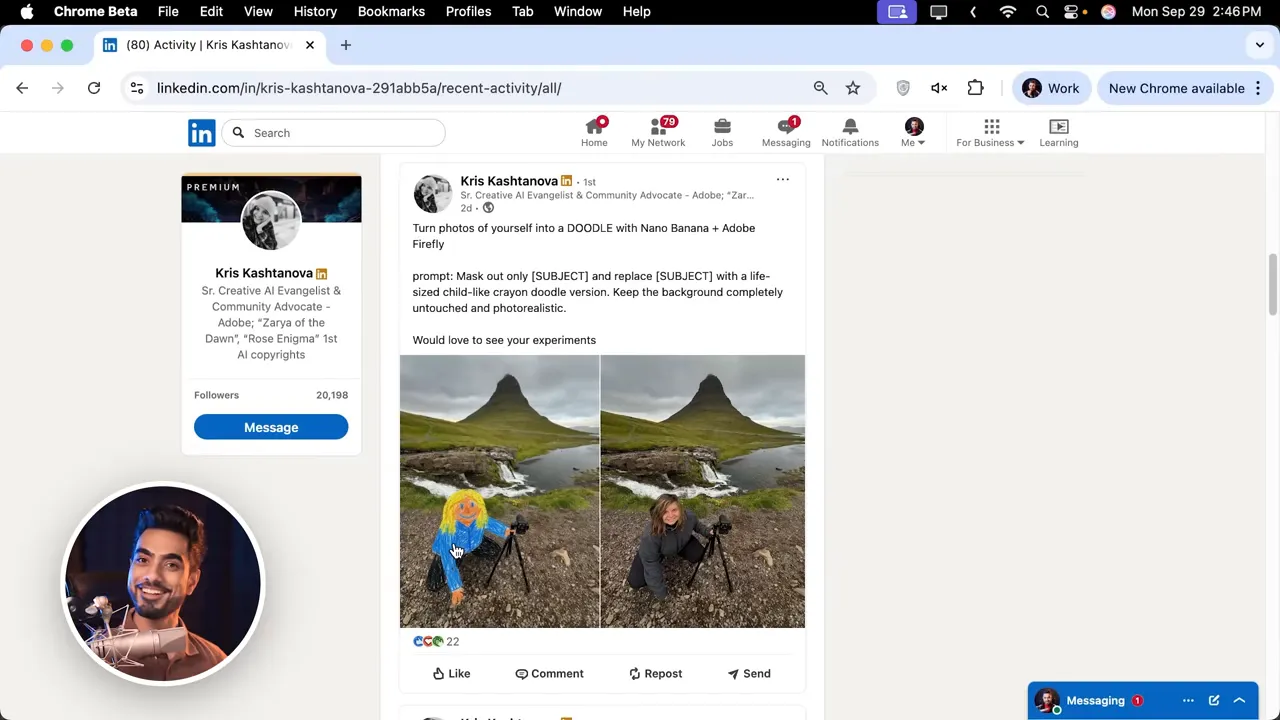Mute the tab audio icon in toolbar
This screenshot has width=1280, height=720.
(939, 88)
